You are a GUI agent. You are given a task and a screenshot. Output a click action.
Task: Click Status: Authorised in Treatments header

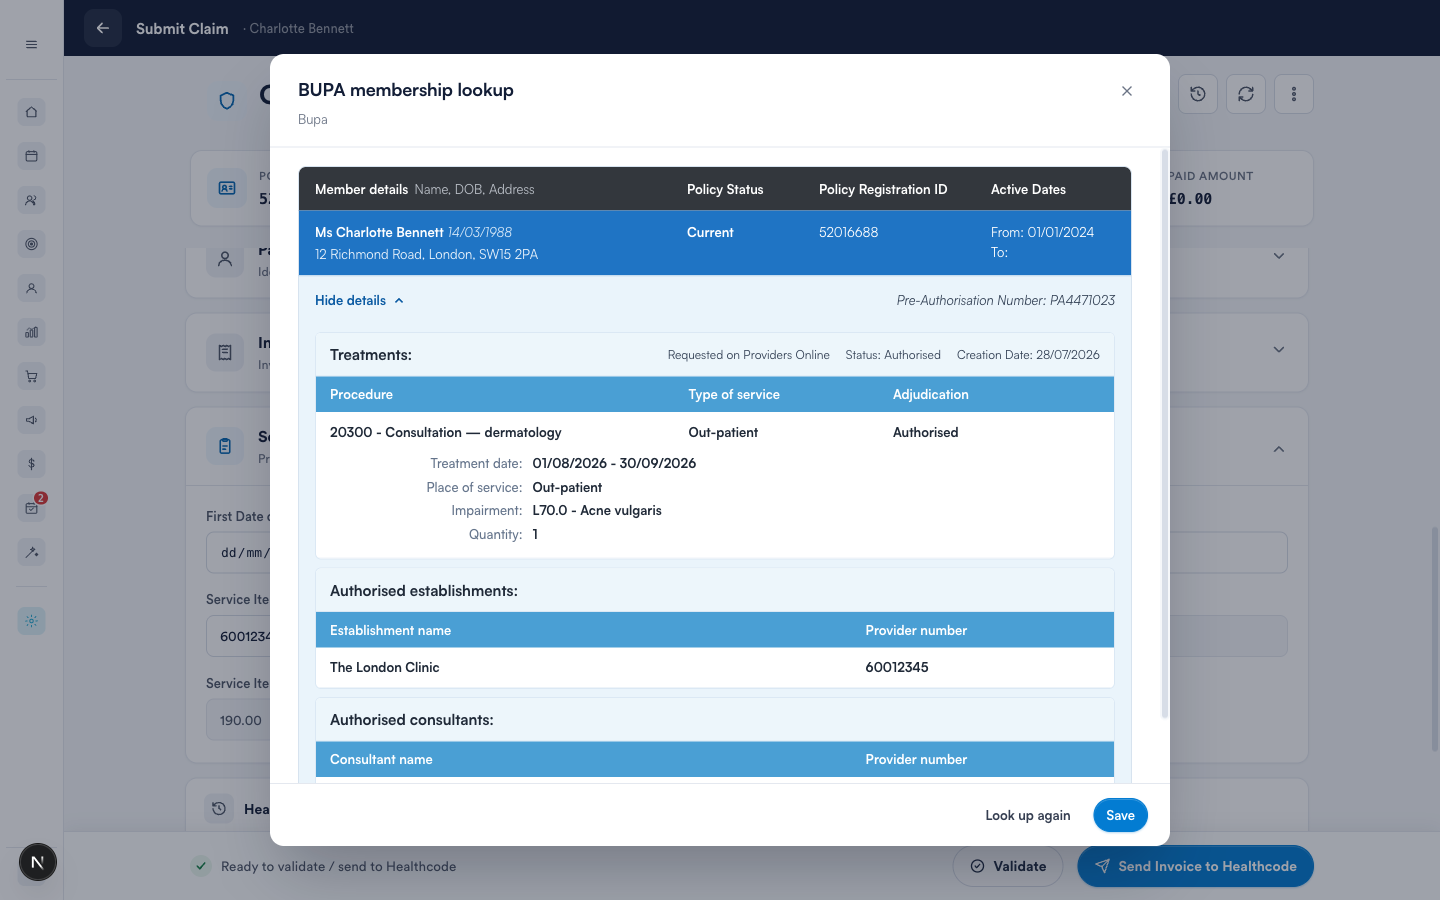tap(893, 355)
